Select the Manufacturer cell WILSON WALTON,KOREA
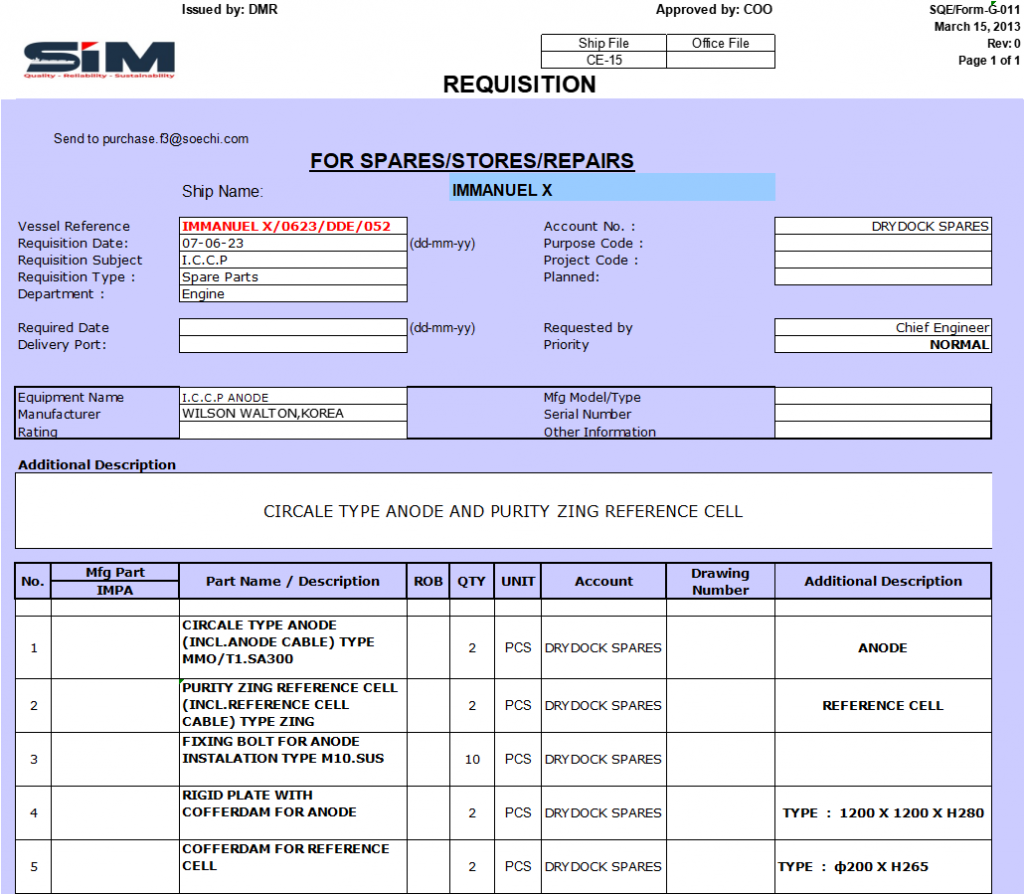The width and height of the screenshot is (1024, 894). click(x=293, y=414)
